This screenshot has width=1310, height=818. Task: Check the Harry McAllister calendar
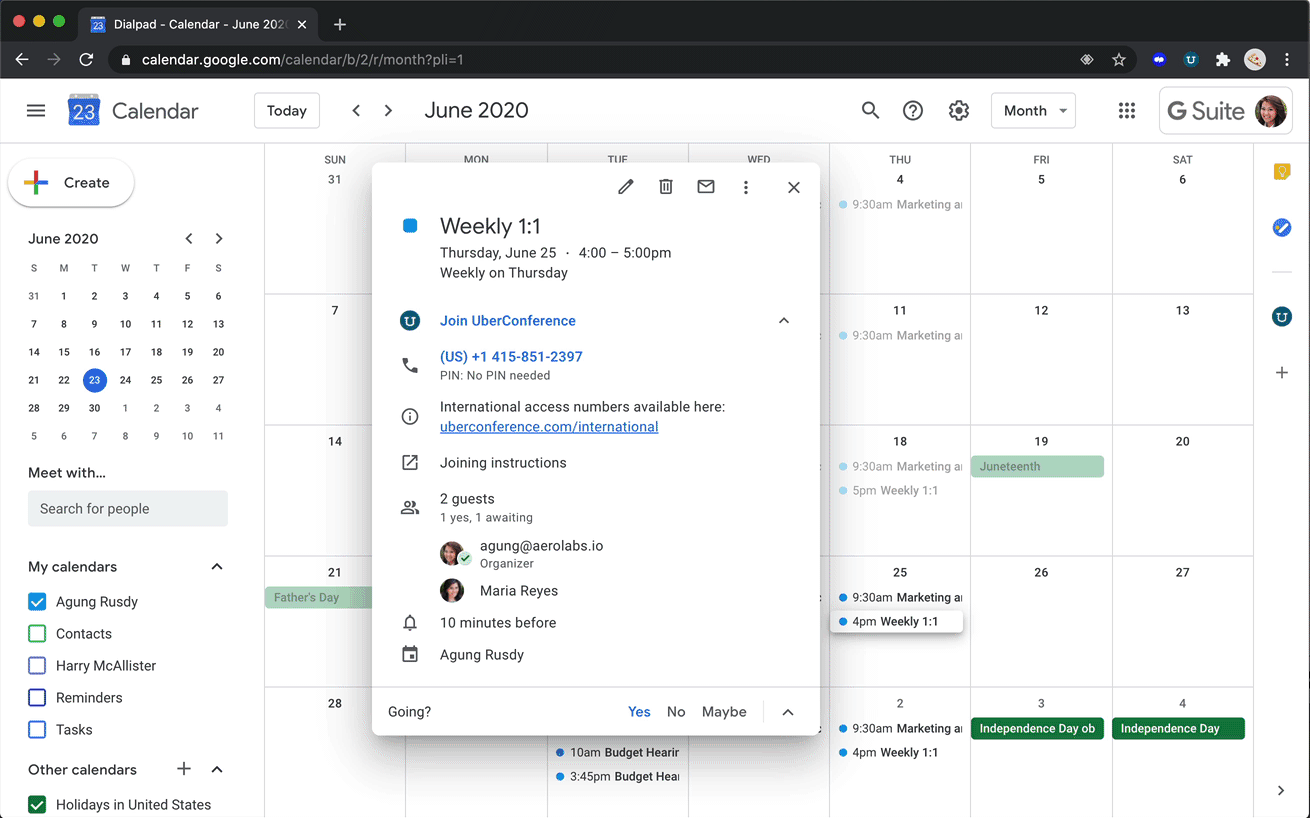click(x=37, y=666)
